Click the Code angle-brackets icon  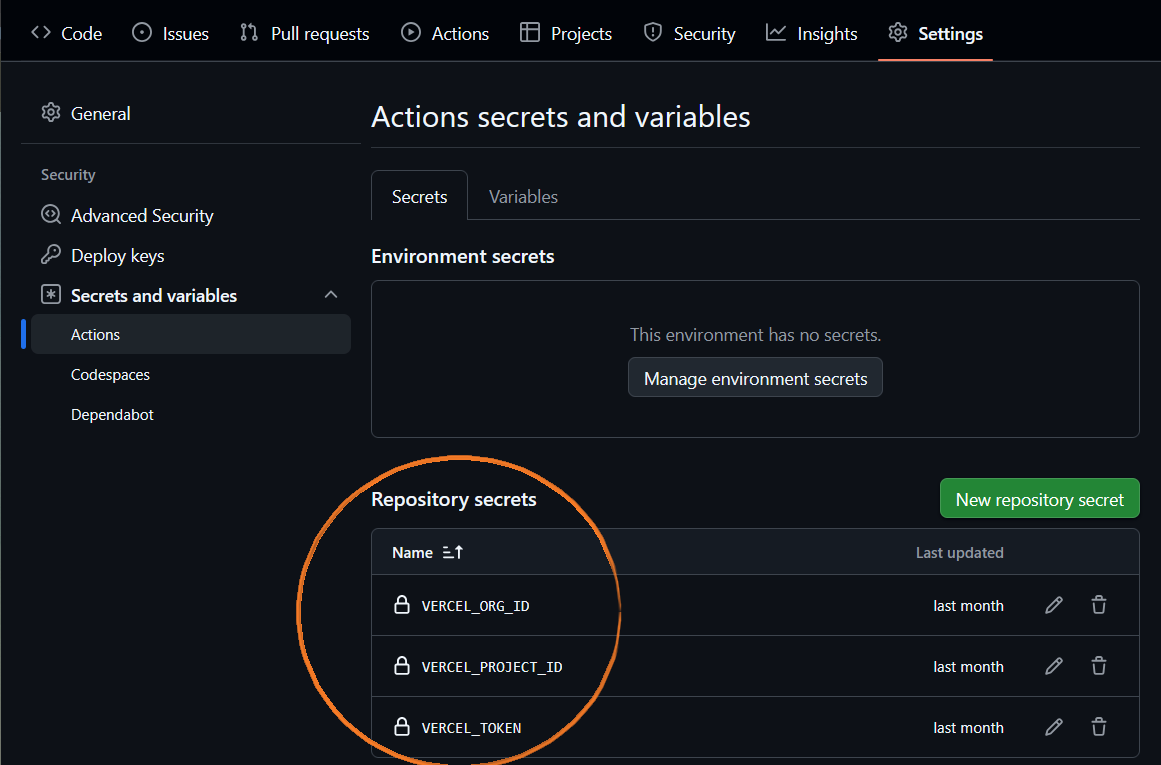41,33
